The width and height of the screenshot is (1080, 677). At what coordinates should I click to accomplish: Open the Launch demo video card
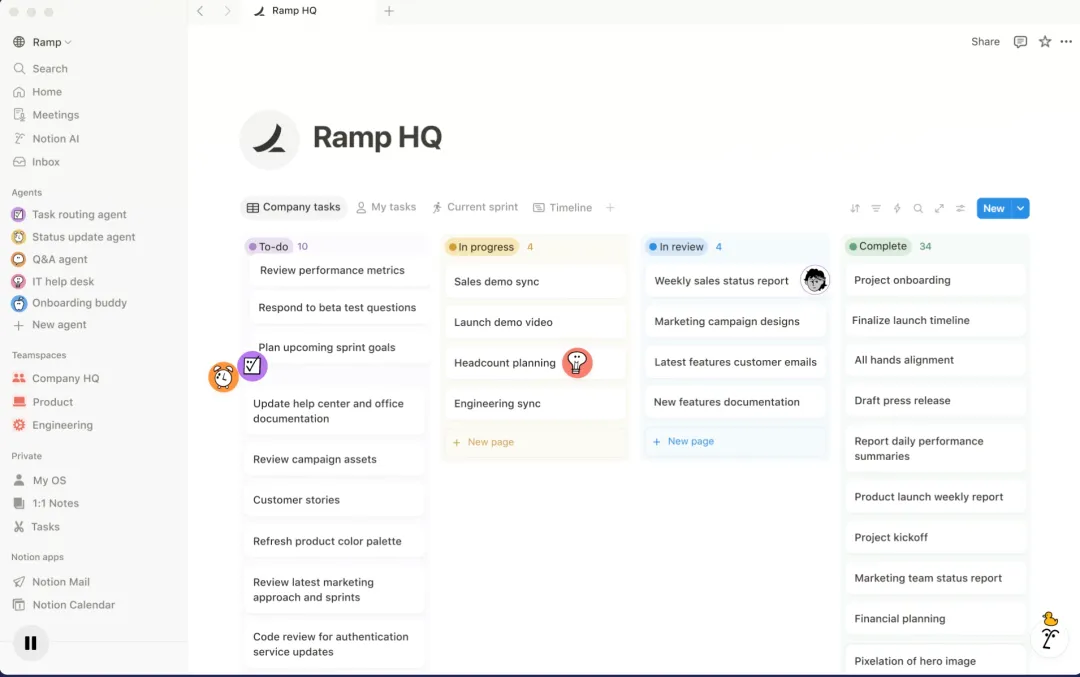coord(535,322)
